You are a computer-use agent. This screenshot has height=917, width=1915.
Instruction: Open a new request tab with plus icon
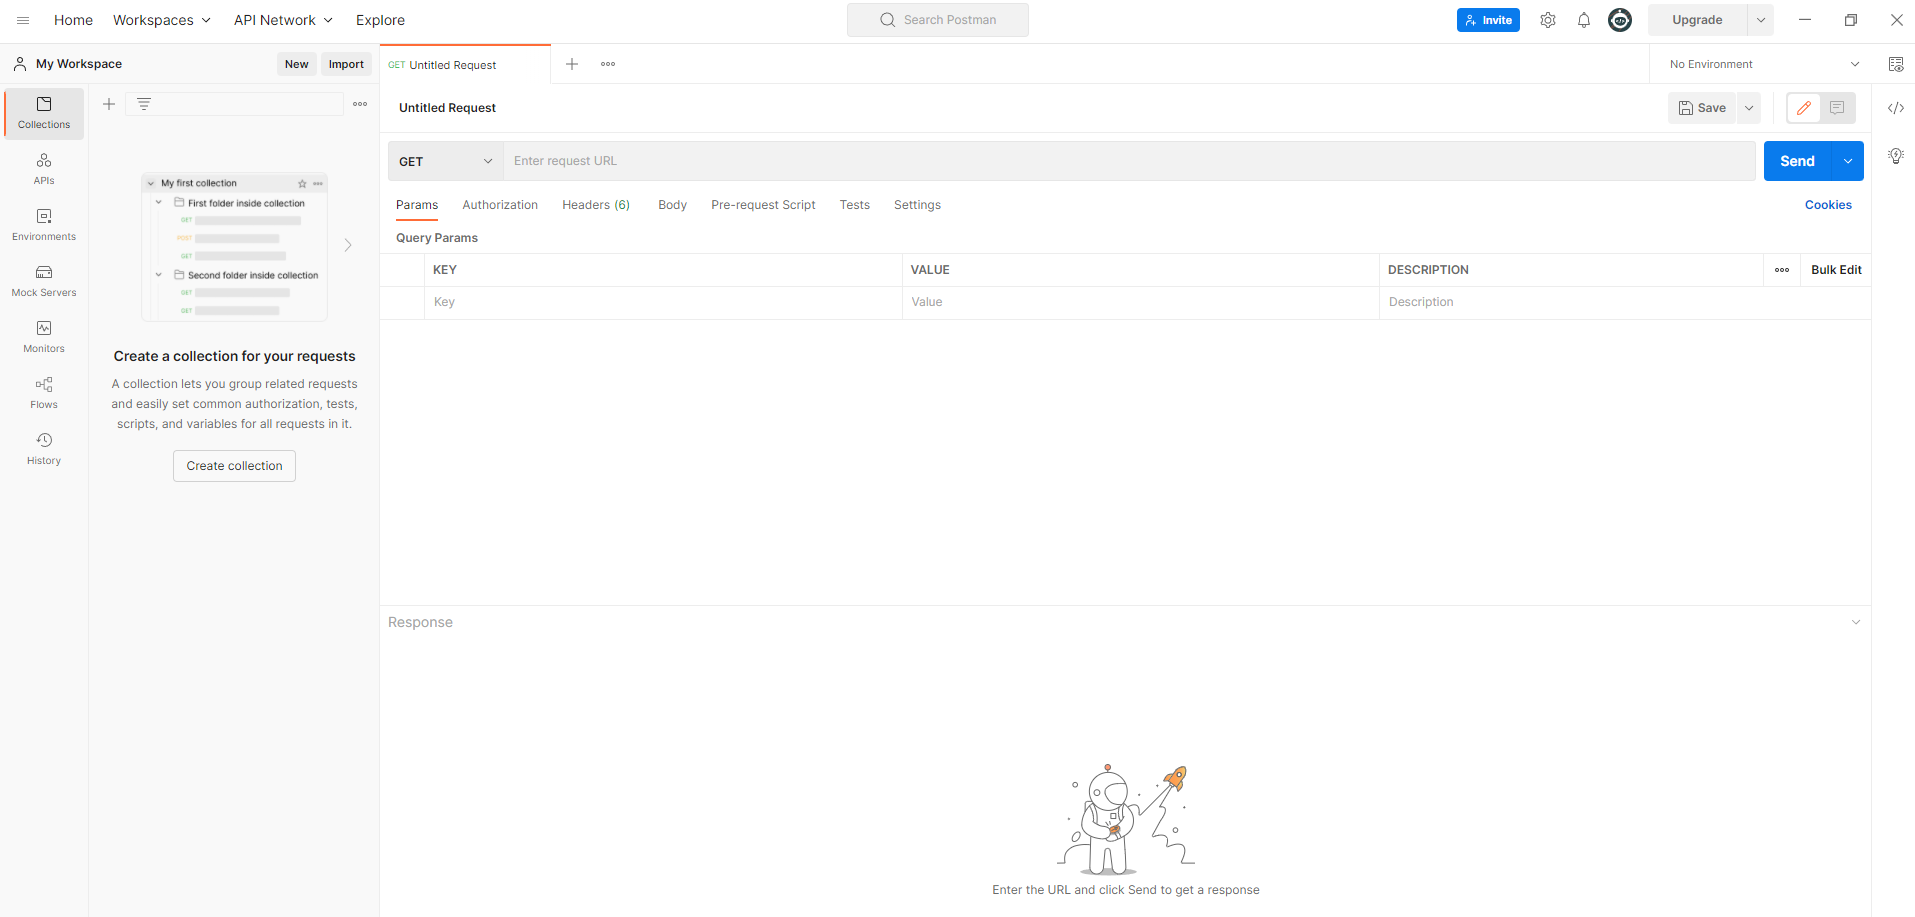pos(572,64)
